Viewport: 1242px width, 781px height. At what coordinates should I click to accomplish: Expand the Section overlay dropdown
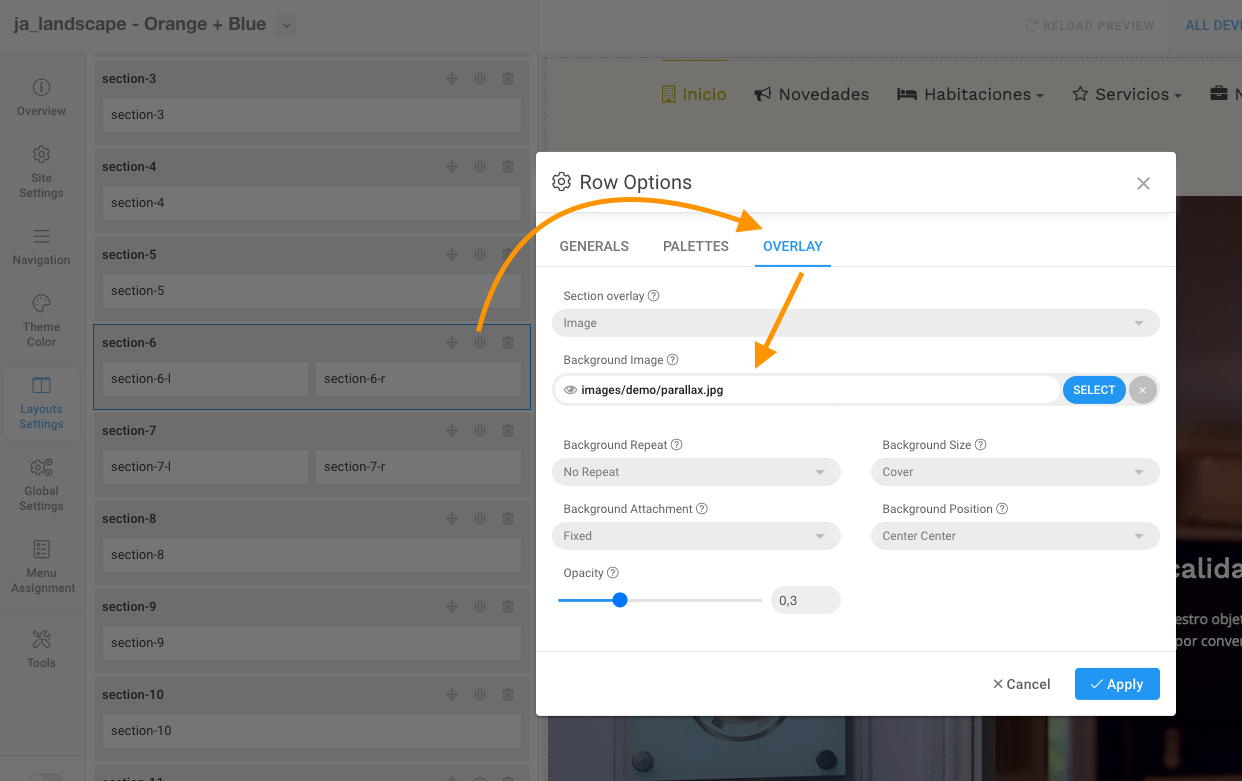tap(855, 323)
